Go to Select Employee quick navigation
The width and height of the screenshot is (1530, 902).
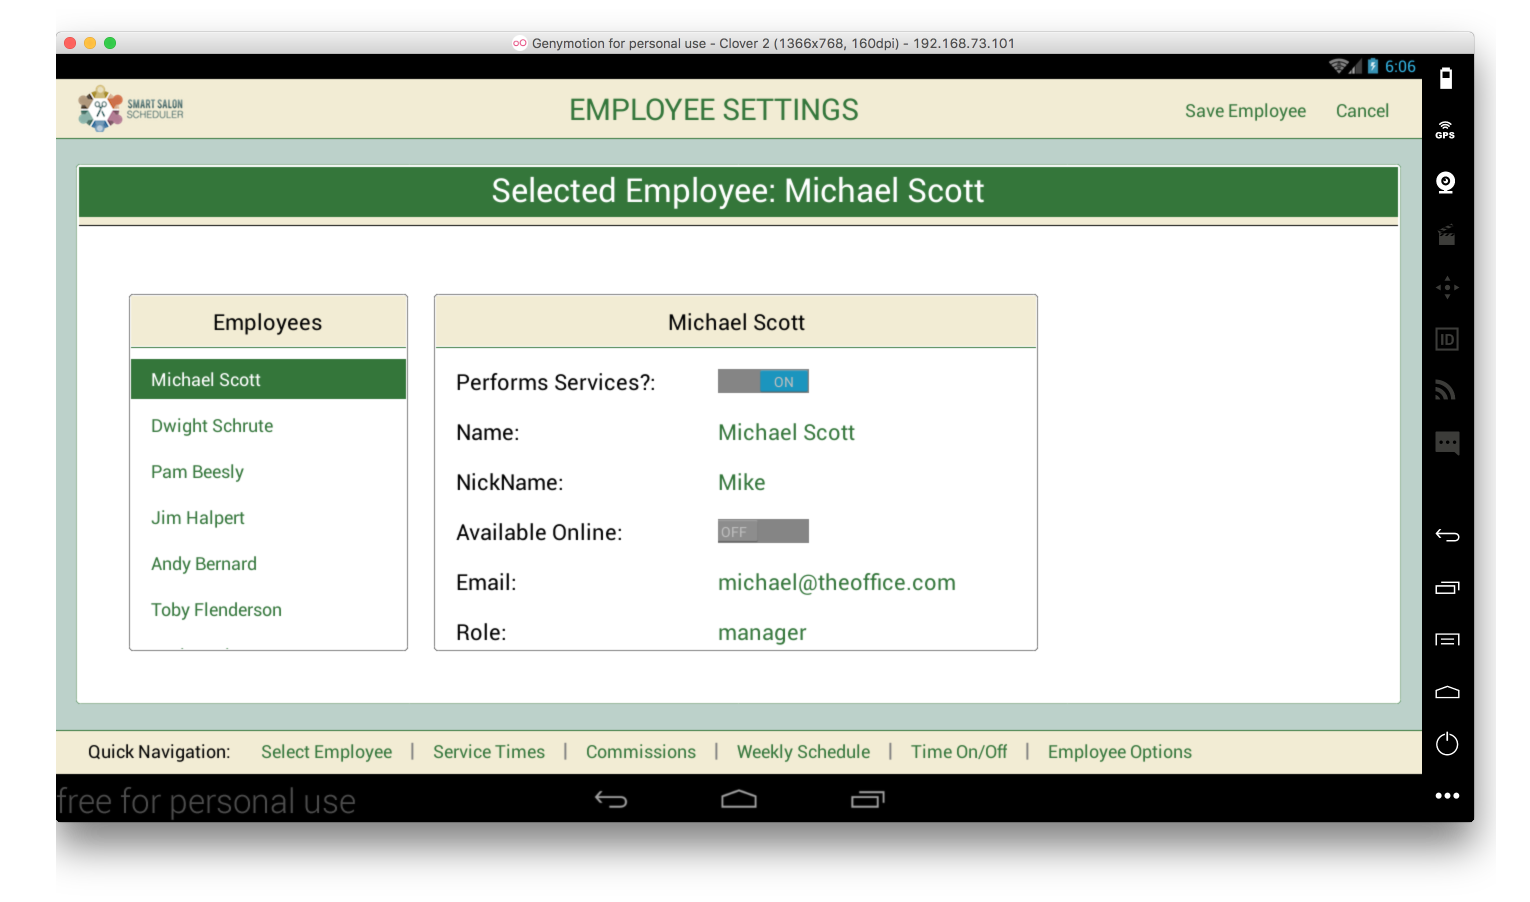tap(326, 752)
